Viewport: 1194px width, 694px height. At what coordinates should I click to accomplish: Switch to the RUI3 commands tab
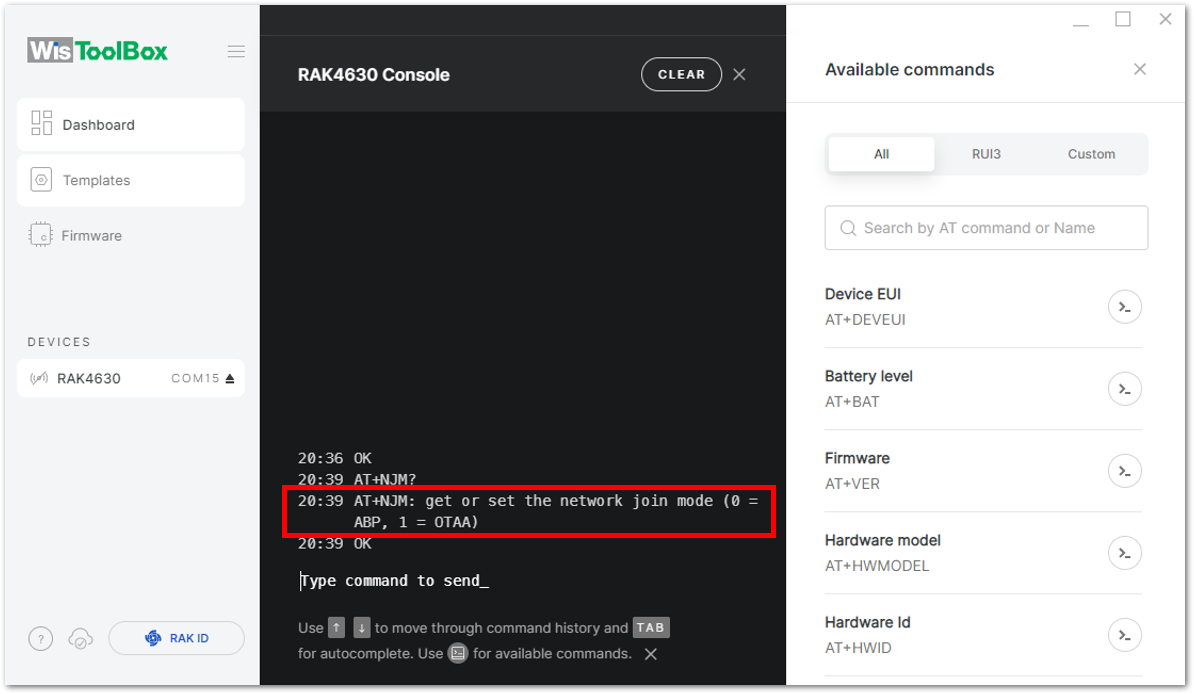(x=986, y=154)
